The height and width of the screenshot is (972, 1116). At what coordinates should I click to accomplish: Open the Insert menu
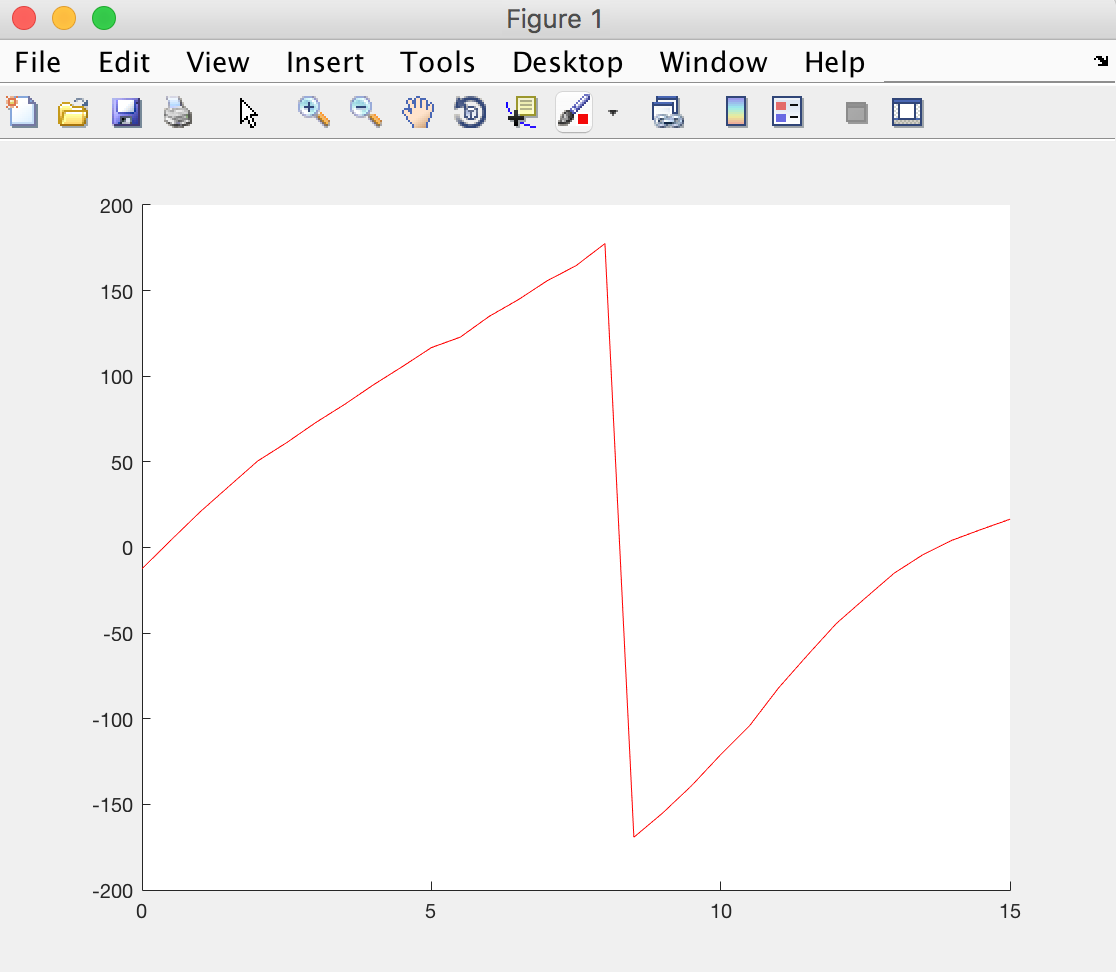click(x=325, y=62)
